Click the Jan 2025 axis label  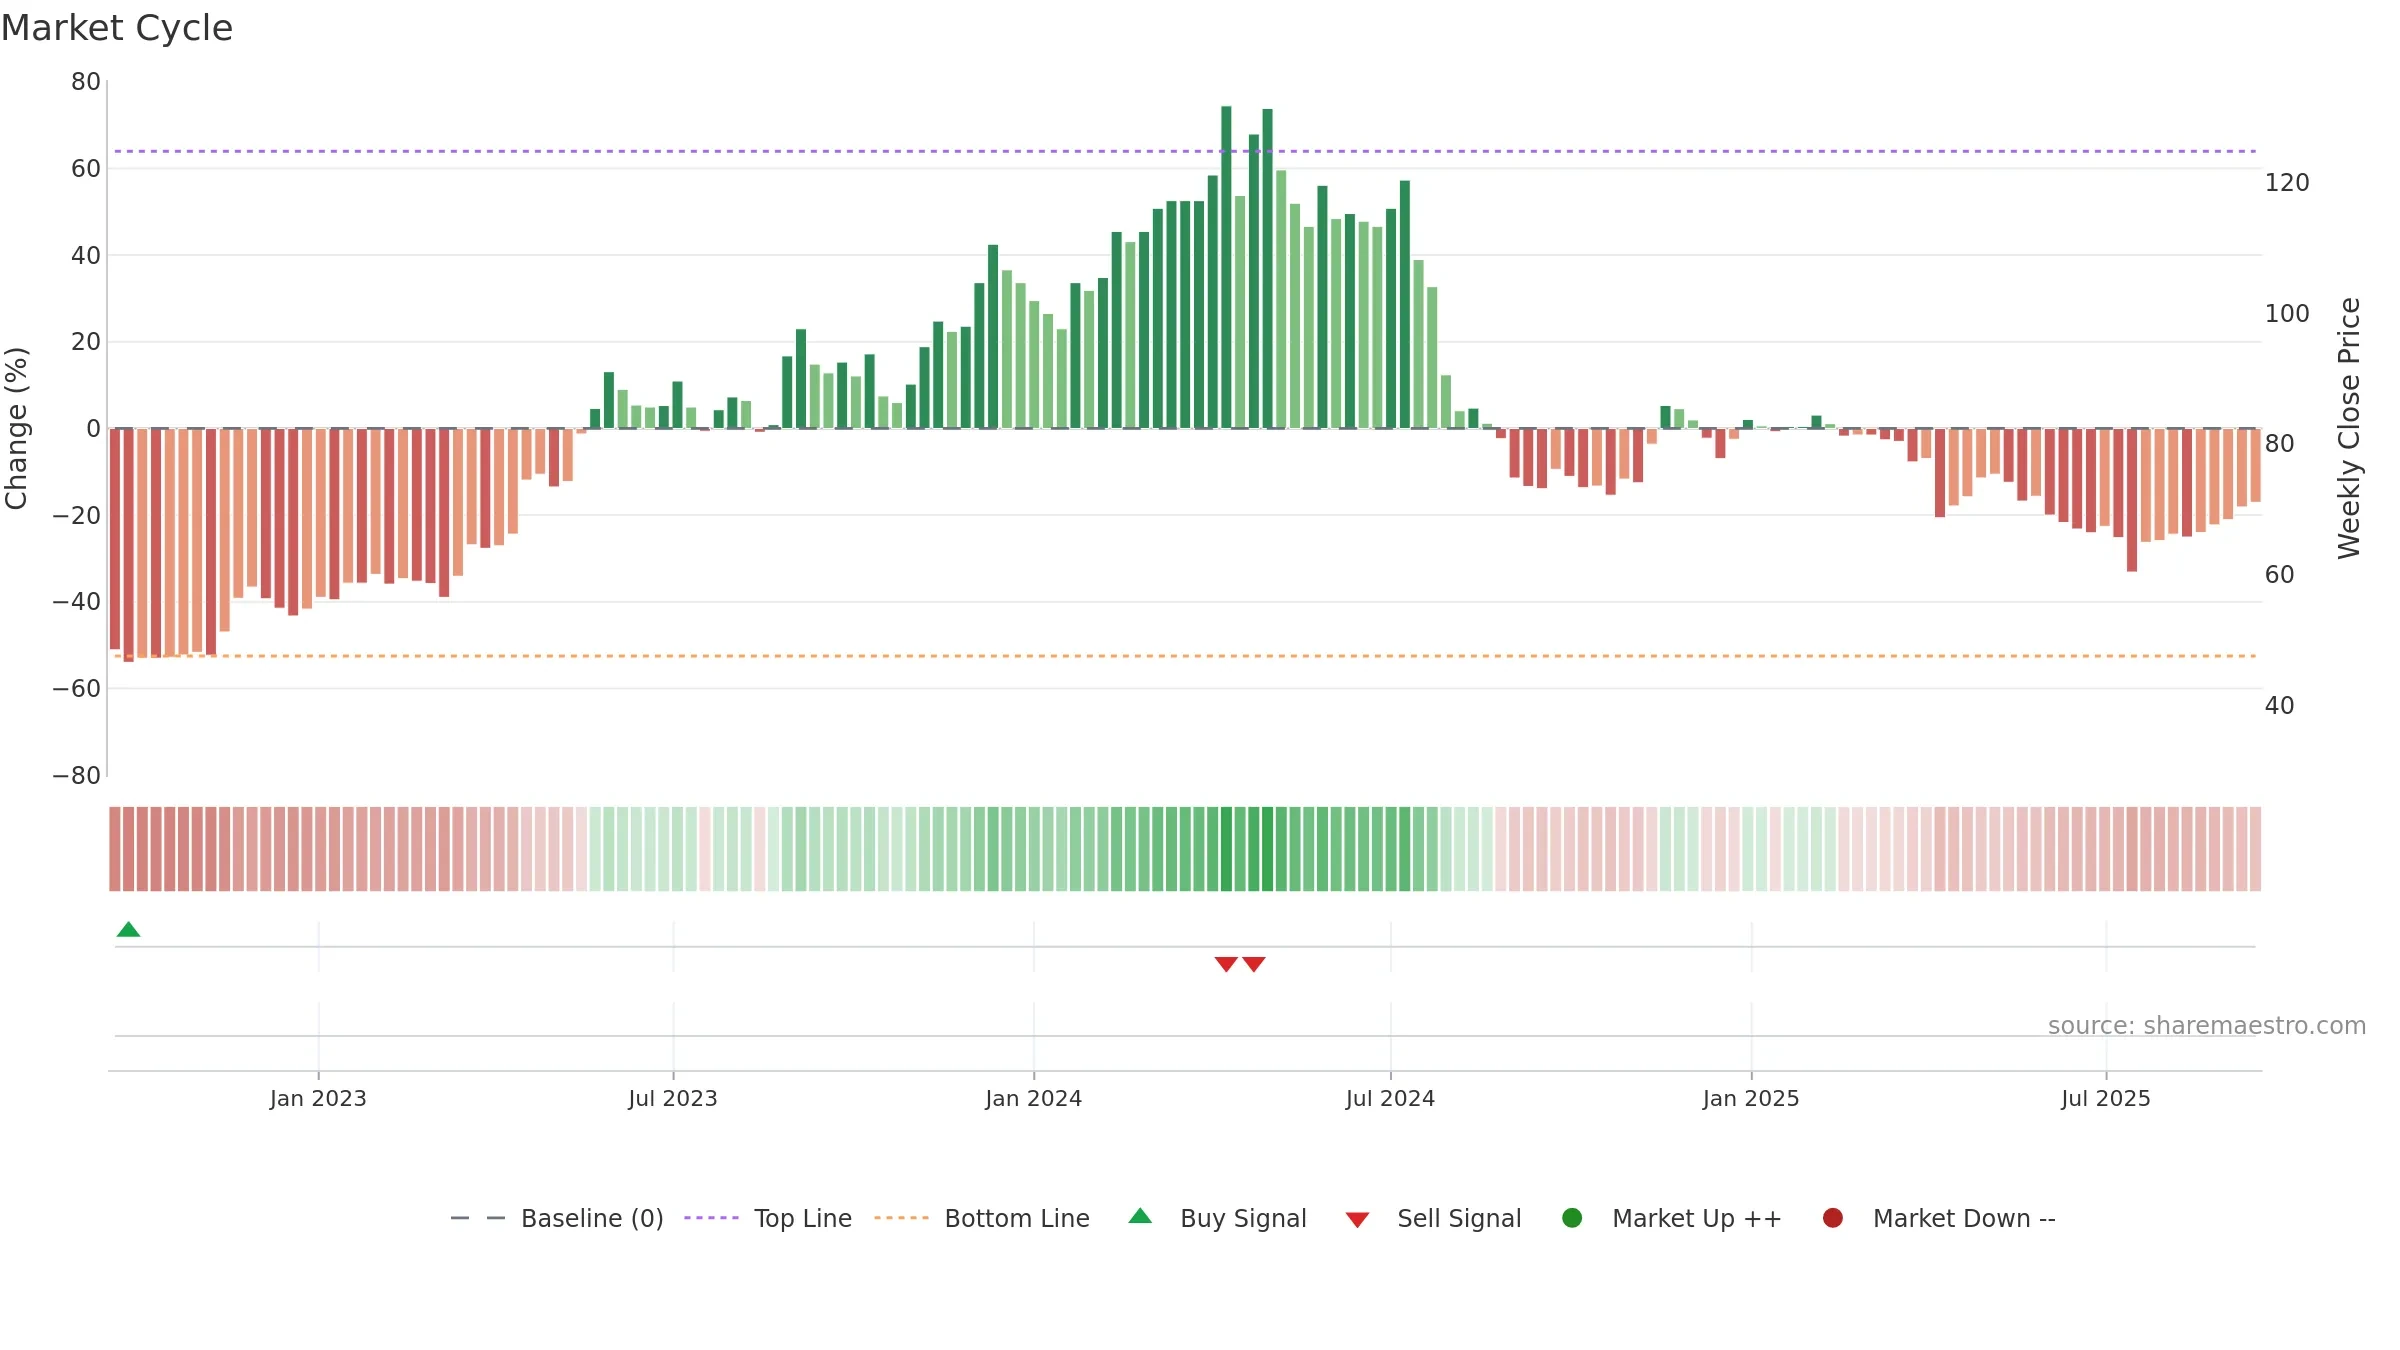(x=1751, y=1099)
